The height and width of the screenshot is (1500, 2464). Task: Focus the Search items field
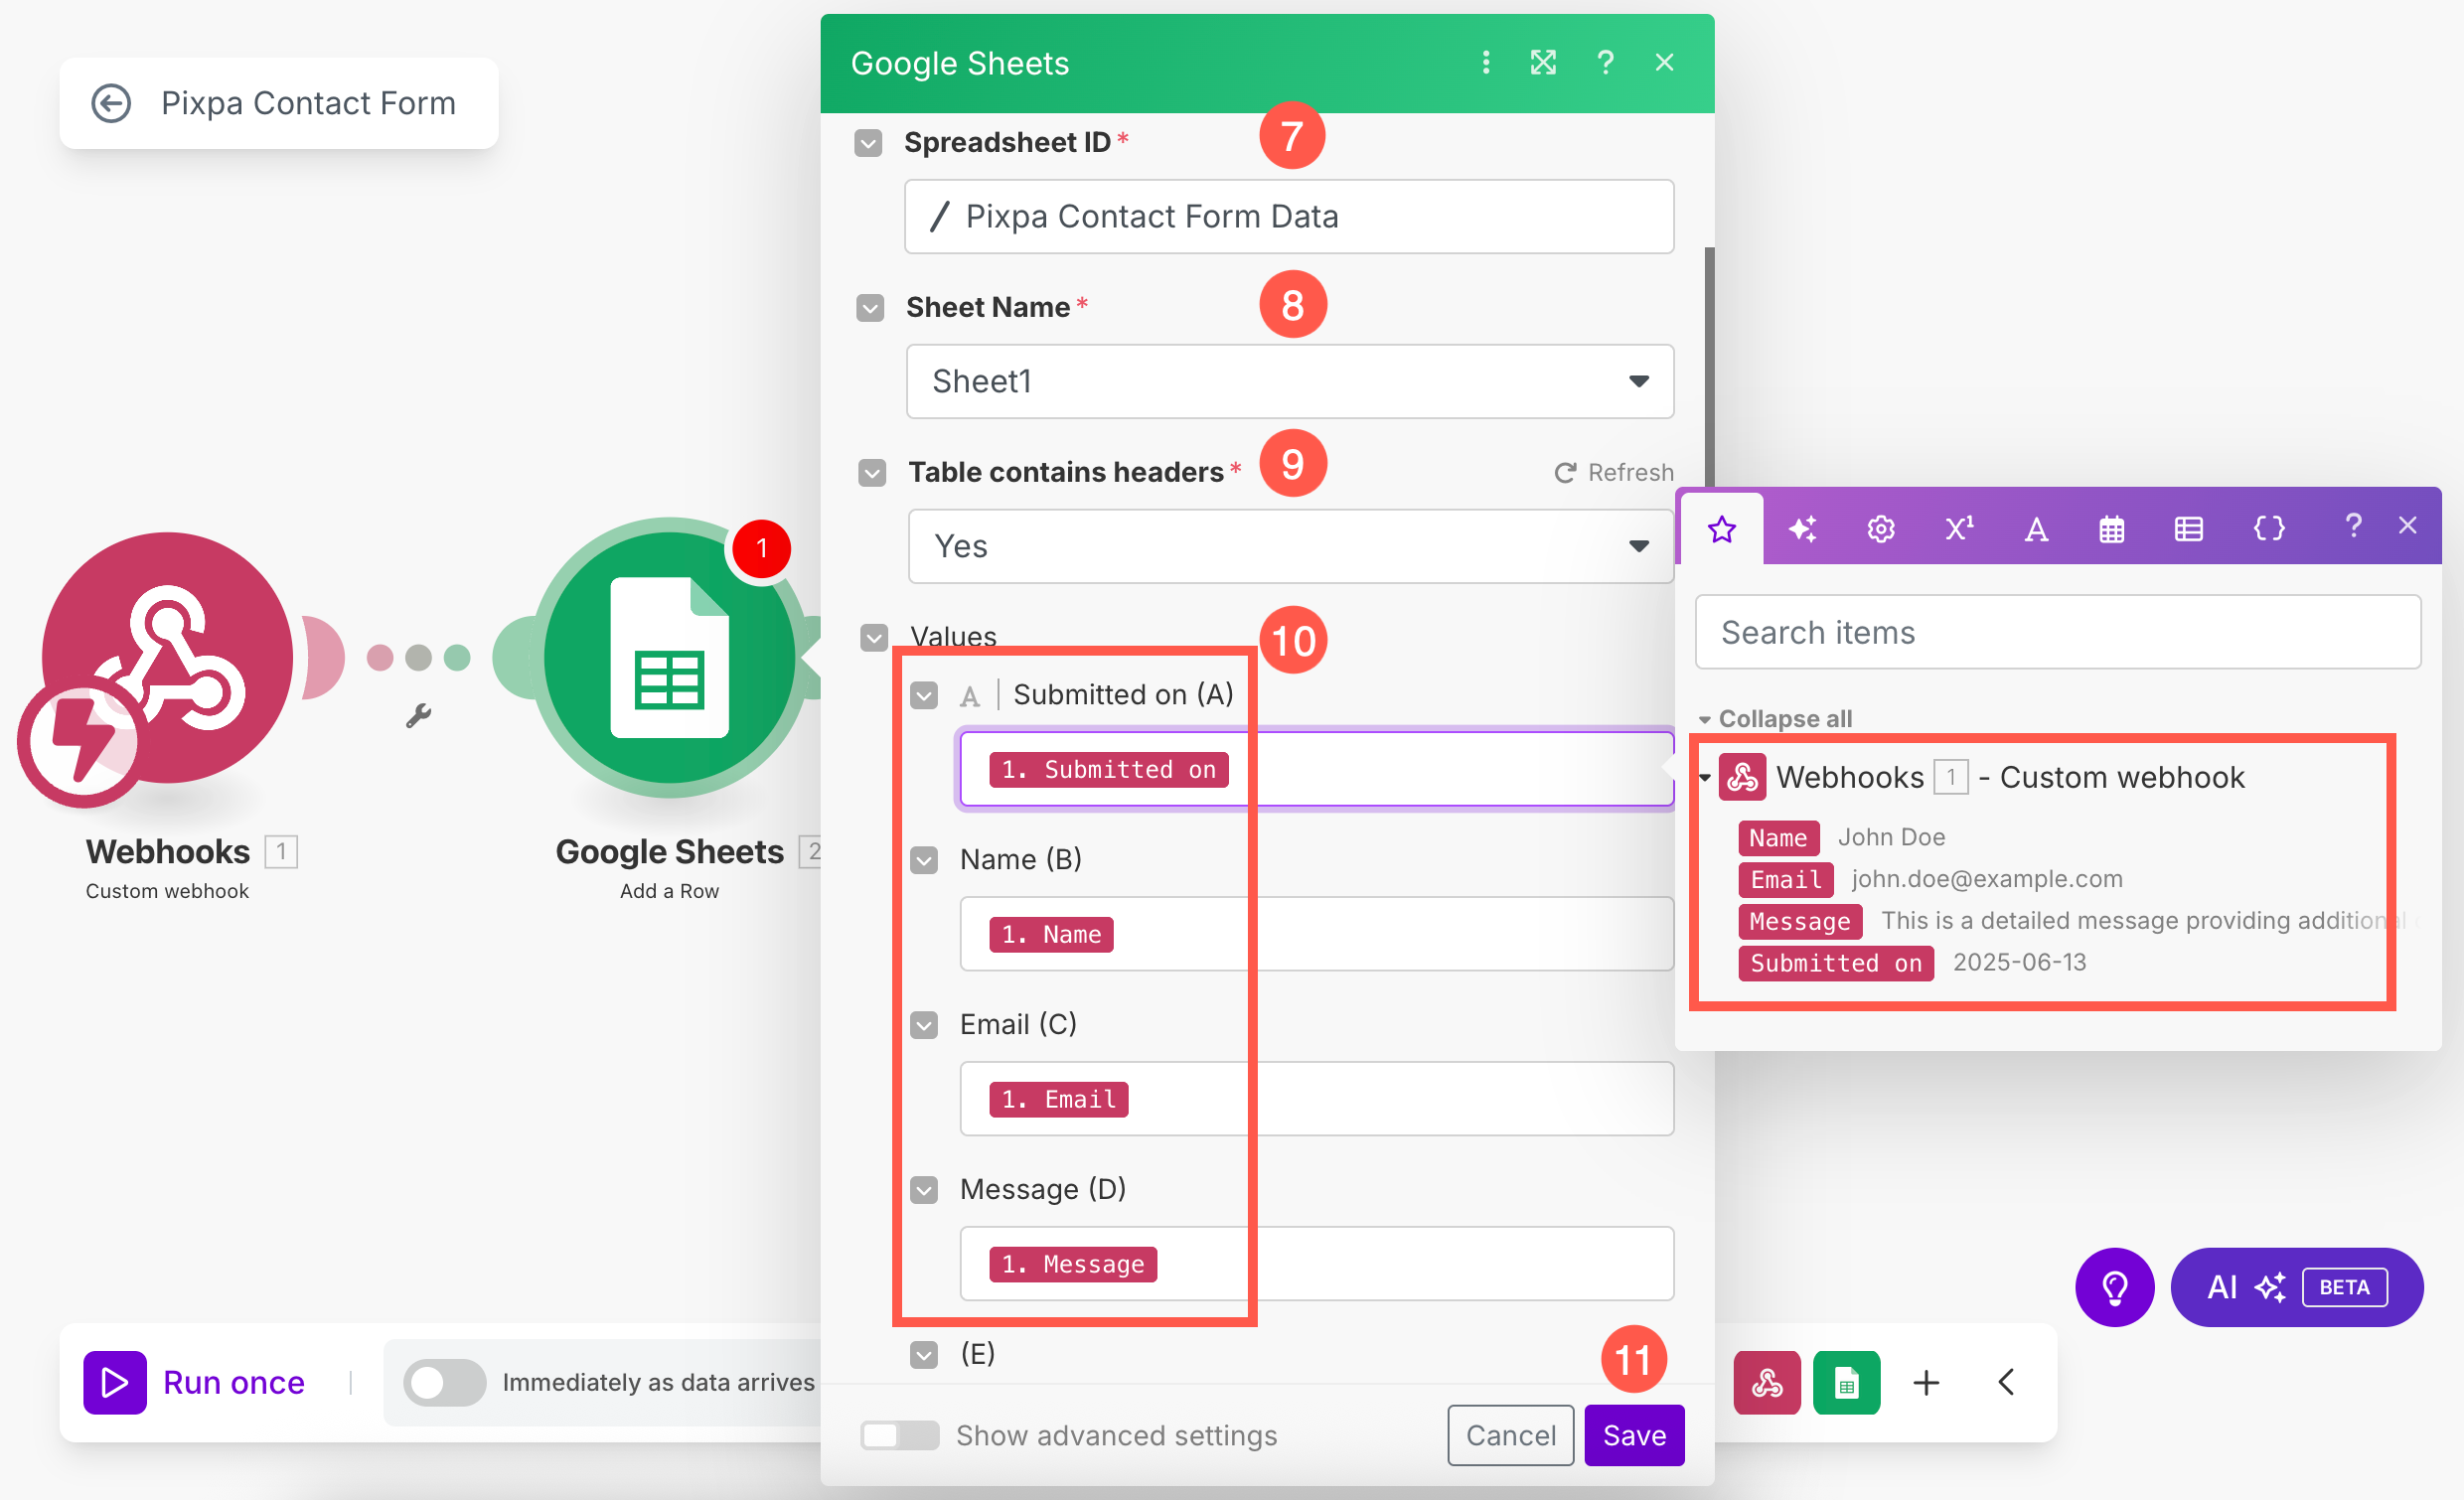pos(2058,632)
